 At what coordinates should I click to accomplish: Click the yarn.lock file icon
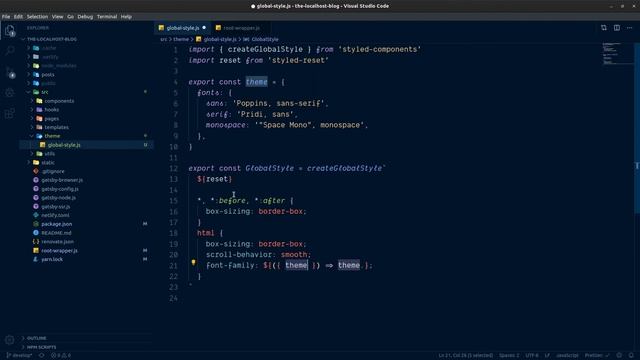(36, 259)
